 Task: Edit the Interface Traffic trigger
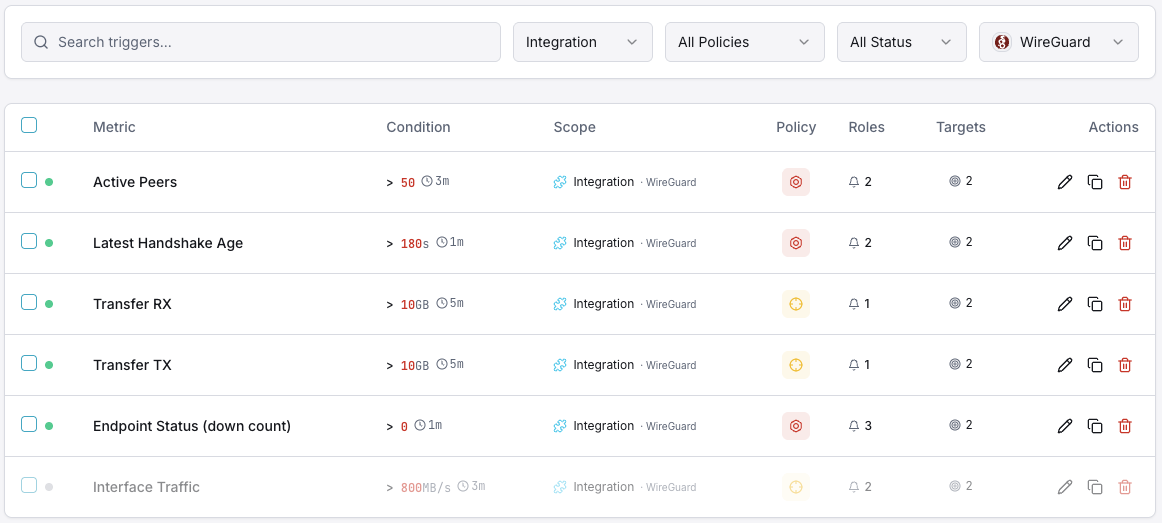[1065, 487]
